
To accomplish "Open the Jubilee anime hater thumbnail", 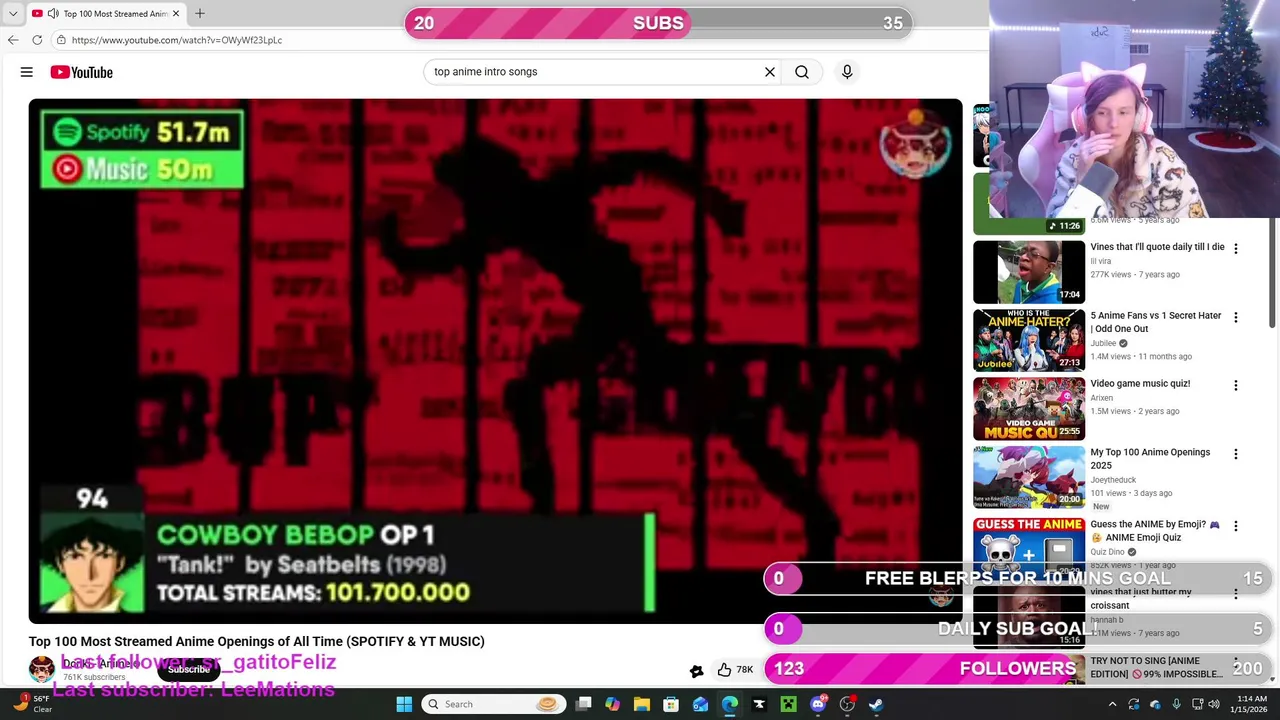I will click(1029, 340).
